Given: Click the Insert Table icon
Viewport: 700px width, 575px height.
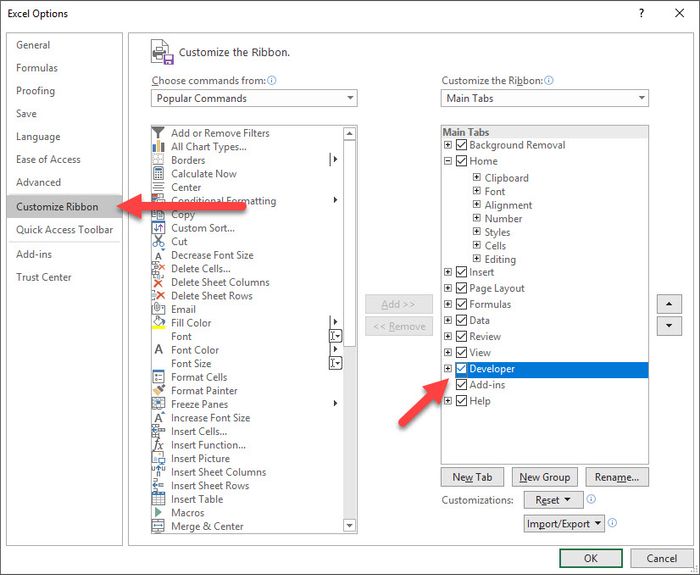Looking at the screenshot, I should (158, 499).
